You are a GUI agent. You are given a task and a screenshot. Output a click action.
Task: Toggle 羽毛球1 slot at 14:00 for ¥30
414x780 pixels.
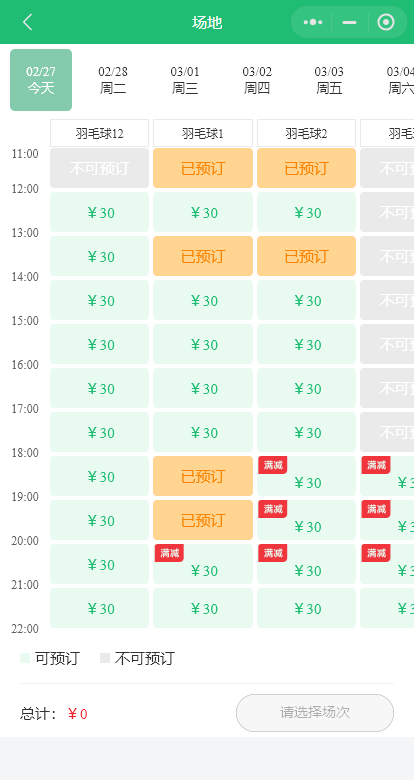(x=203, y=300)
